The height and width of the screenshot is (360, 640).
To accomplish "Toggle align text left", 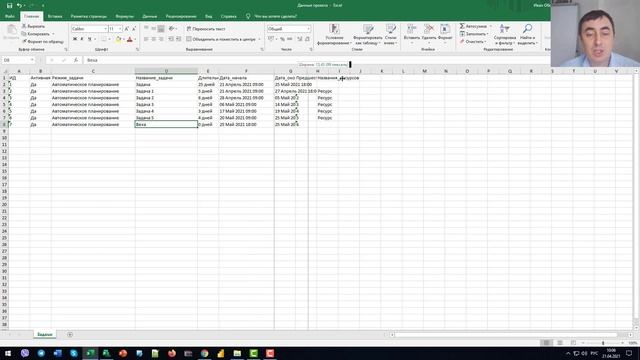I will pos(146,39).
